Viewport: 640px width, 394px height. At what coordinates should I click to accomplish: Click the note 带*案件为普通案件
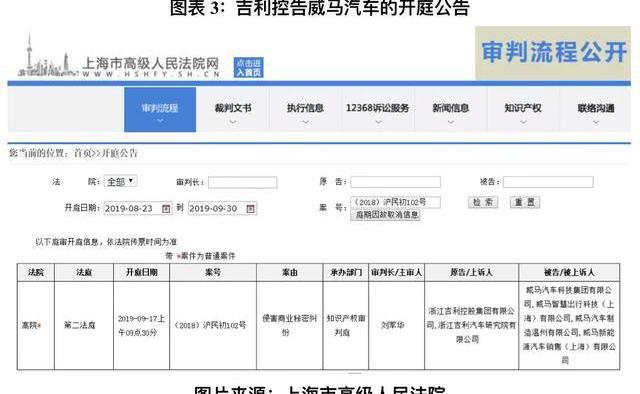tap(200, 256)
